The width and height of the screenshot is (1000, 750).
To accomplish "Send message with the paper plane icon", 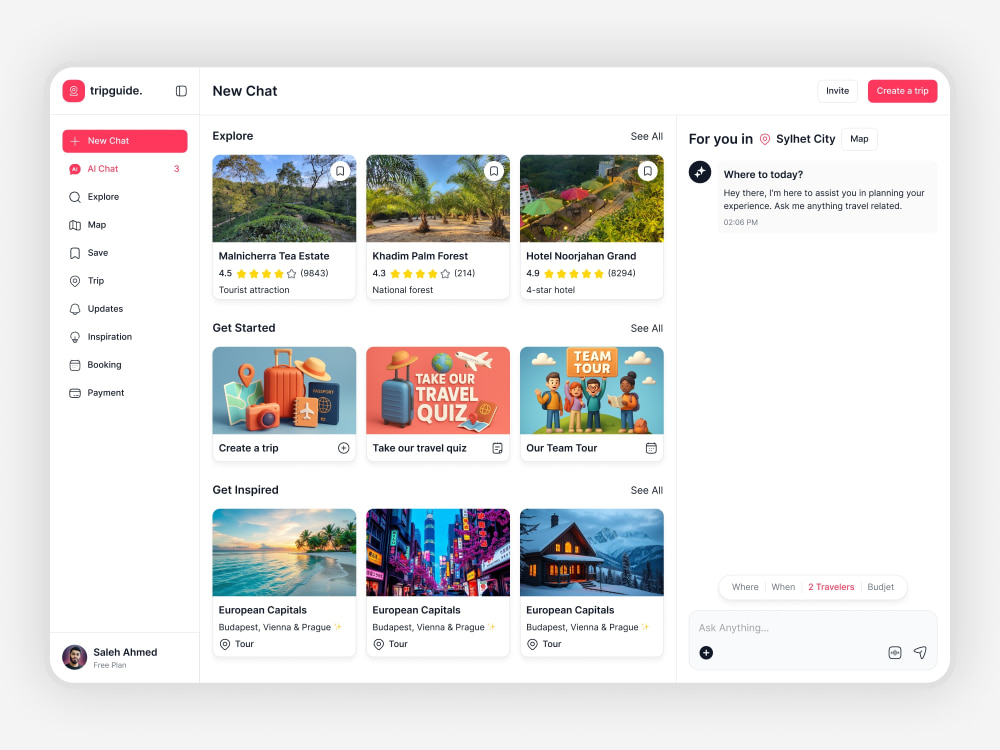I will click(x=920, y=652).
